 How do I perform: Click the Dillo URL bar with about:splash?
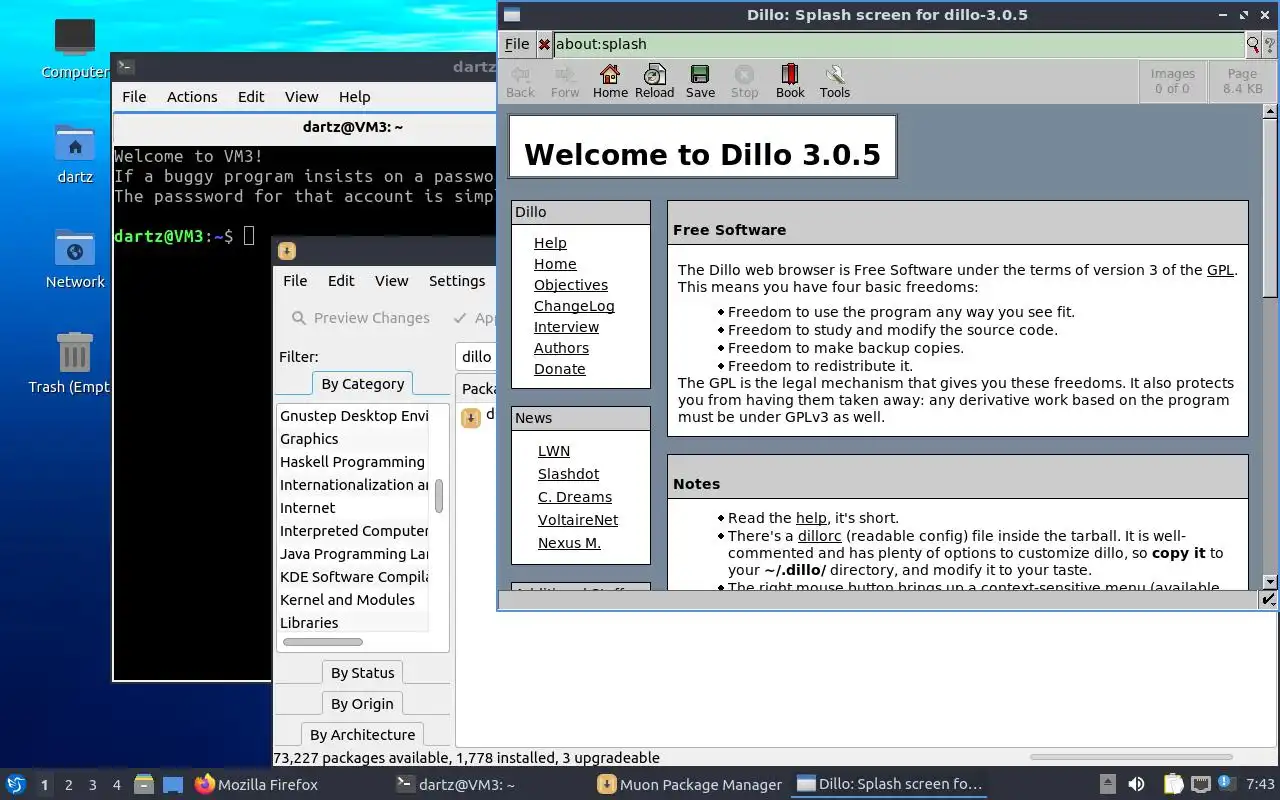point(898,44)
